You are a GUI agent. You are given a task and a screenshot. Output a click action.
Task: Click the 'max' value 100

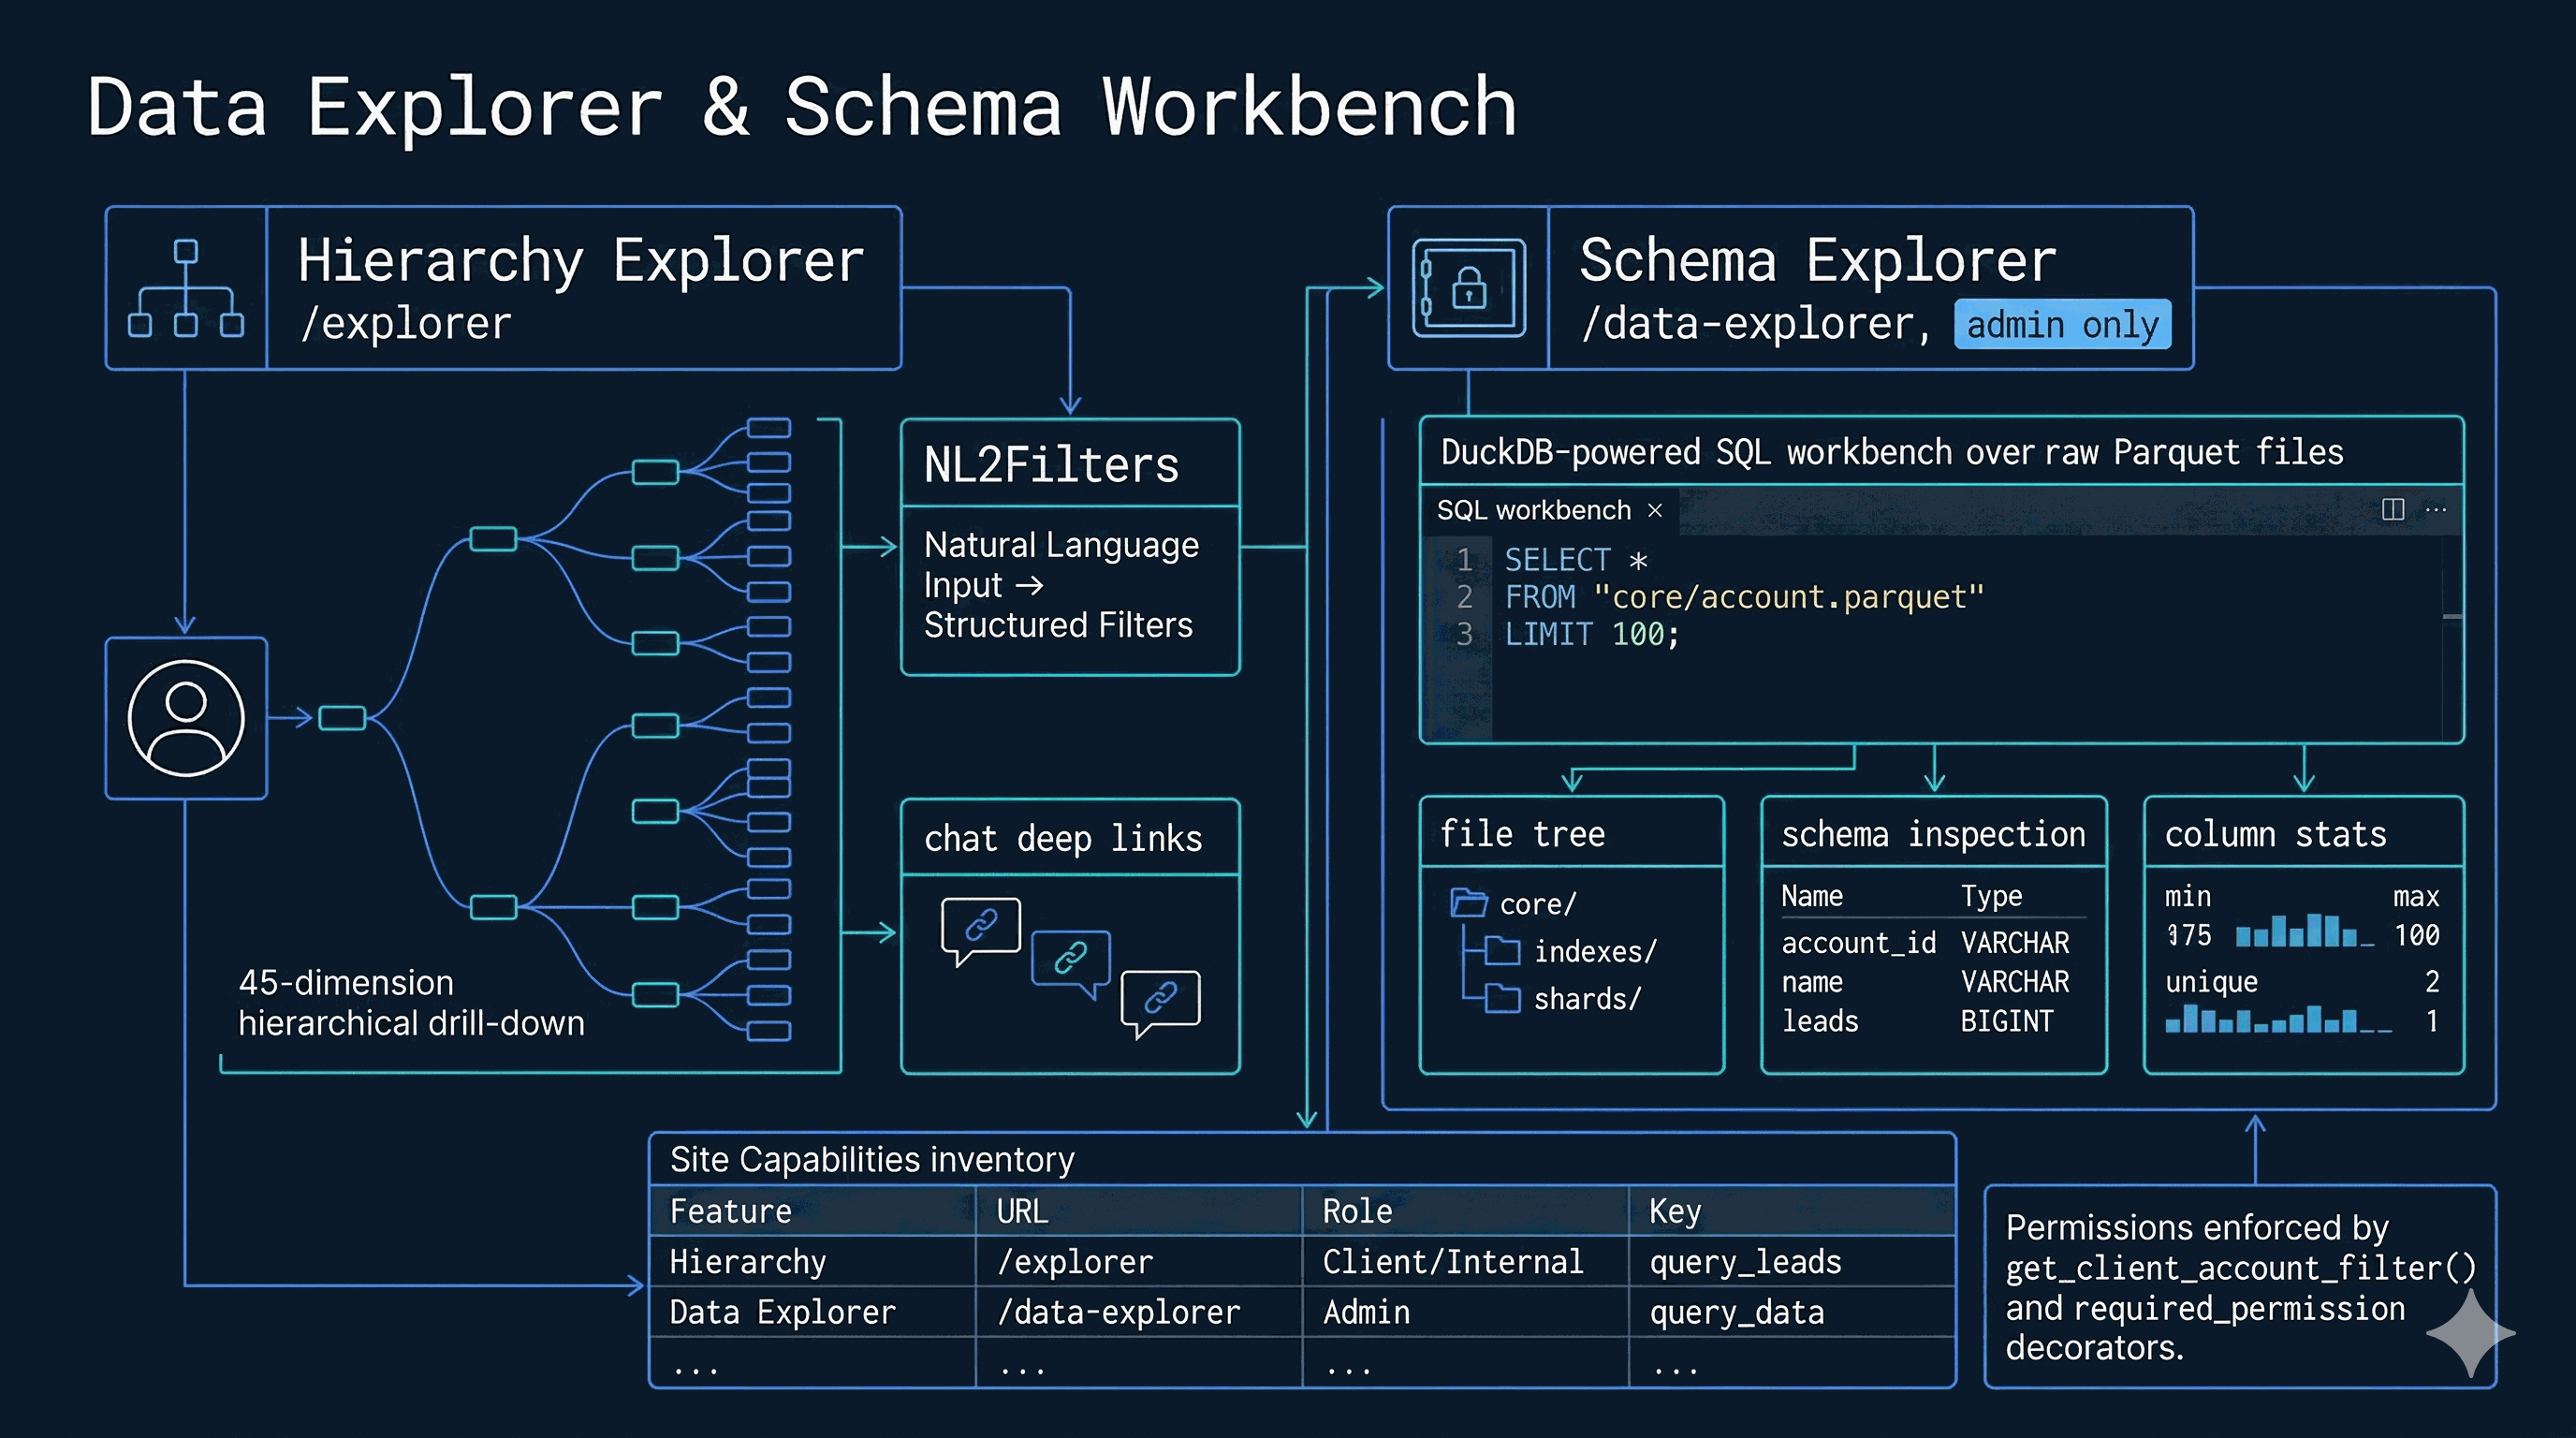pyautogui.click(x=2416, y=935)
